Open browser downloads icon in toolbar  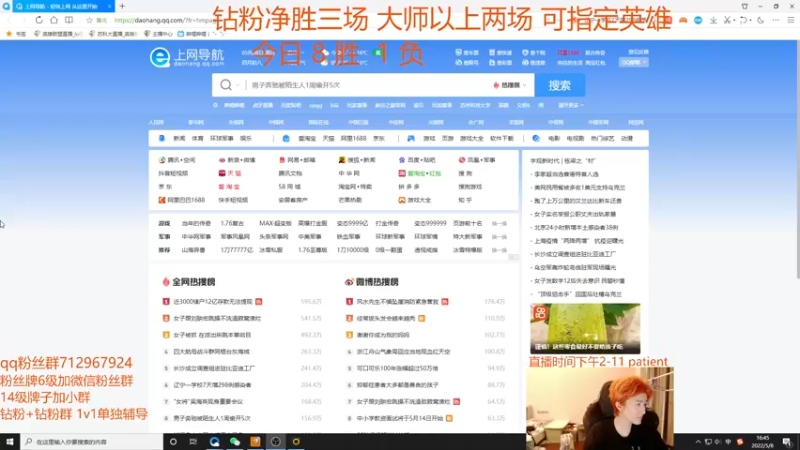(713, 20)
